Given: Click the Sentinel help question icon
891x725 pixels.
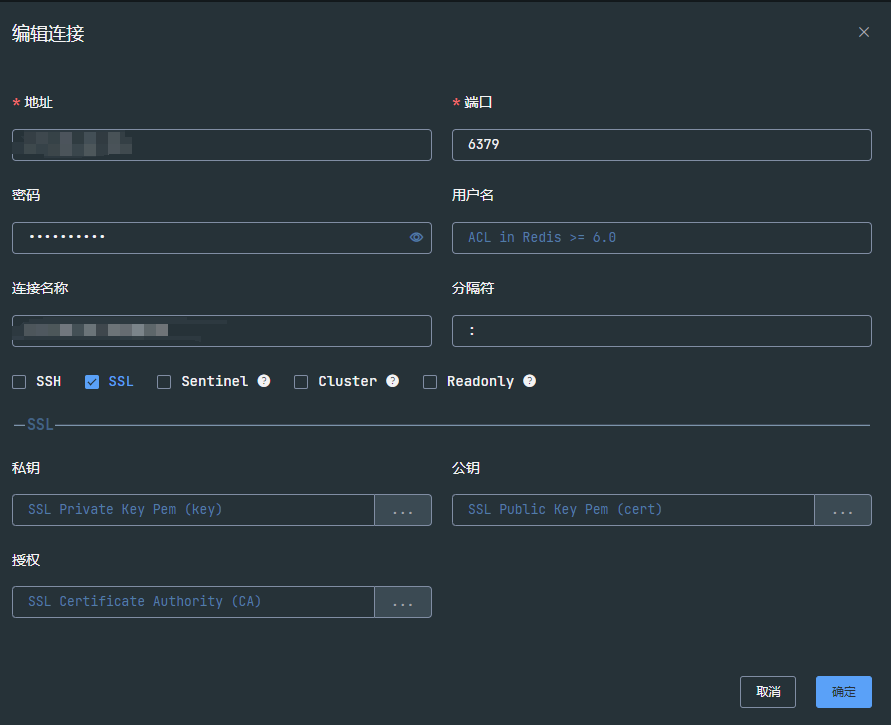Looking at the screenshot, I should [264, 381].
